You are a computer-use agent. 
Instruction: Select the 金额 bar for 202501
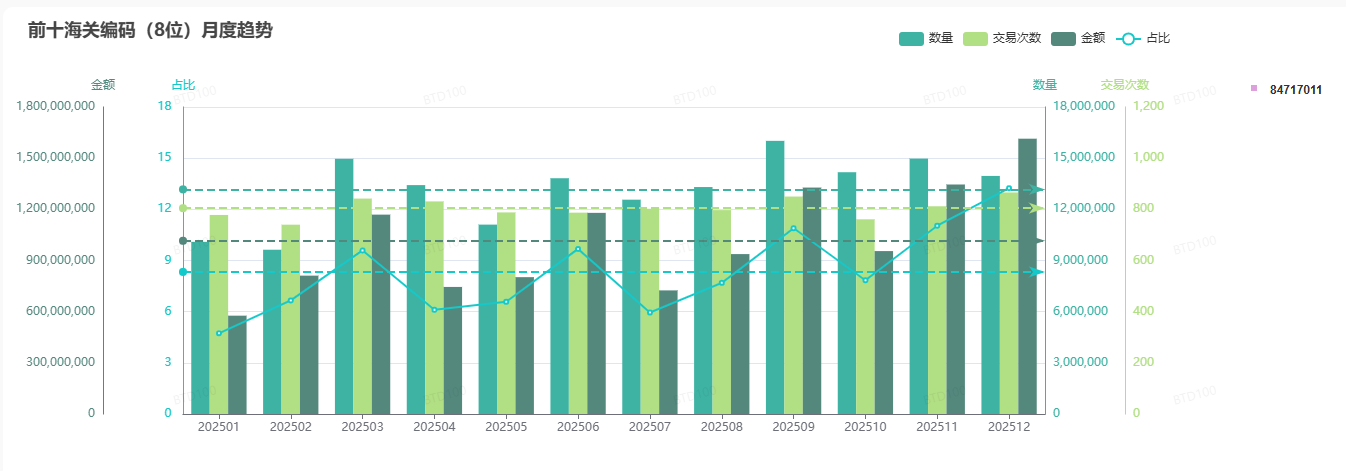237,364
